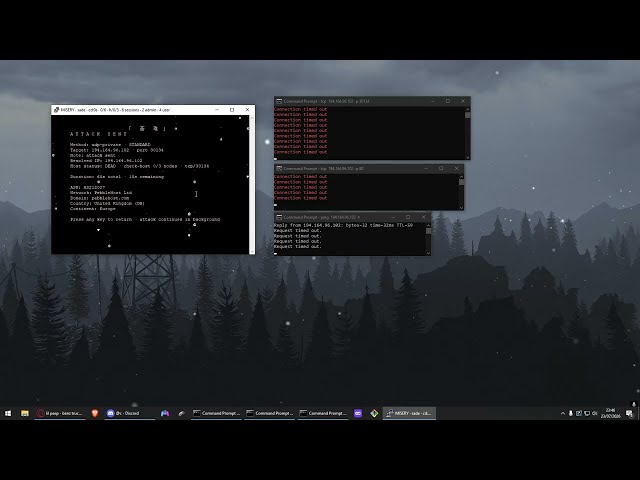
Task: Open the multicolored diamond taskbar icon
Action: click(374, 413)
